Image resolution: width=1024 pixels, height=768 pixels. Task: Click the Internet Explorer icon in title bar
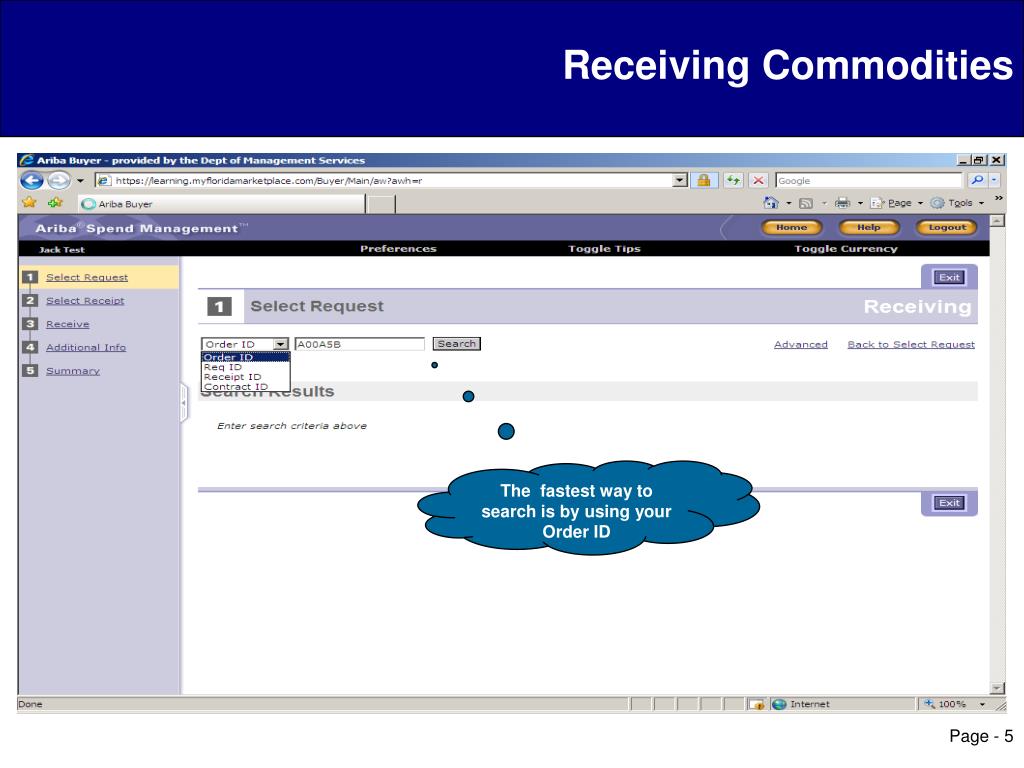click(26, 160)
